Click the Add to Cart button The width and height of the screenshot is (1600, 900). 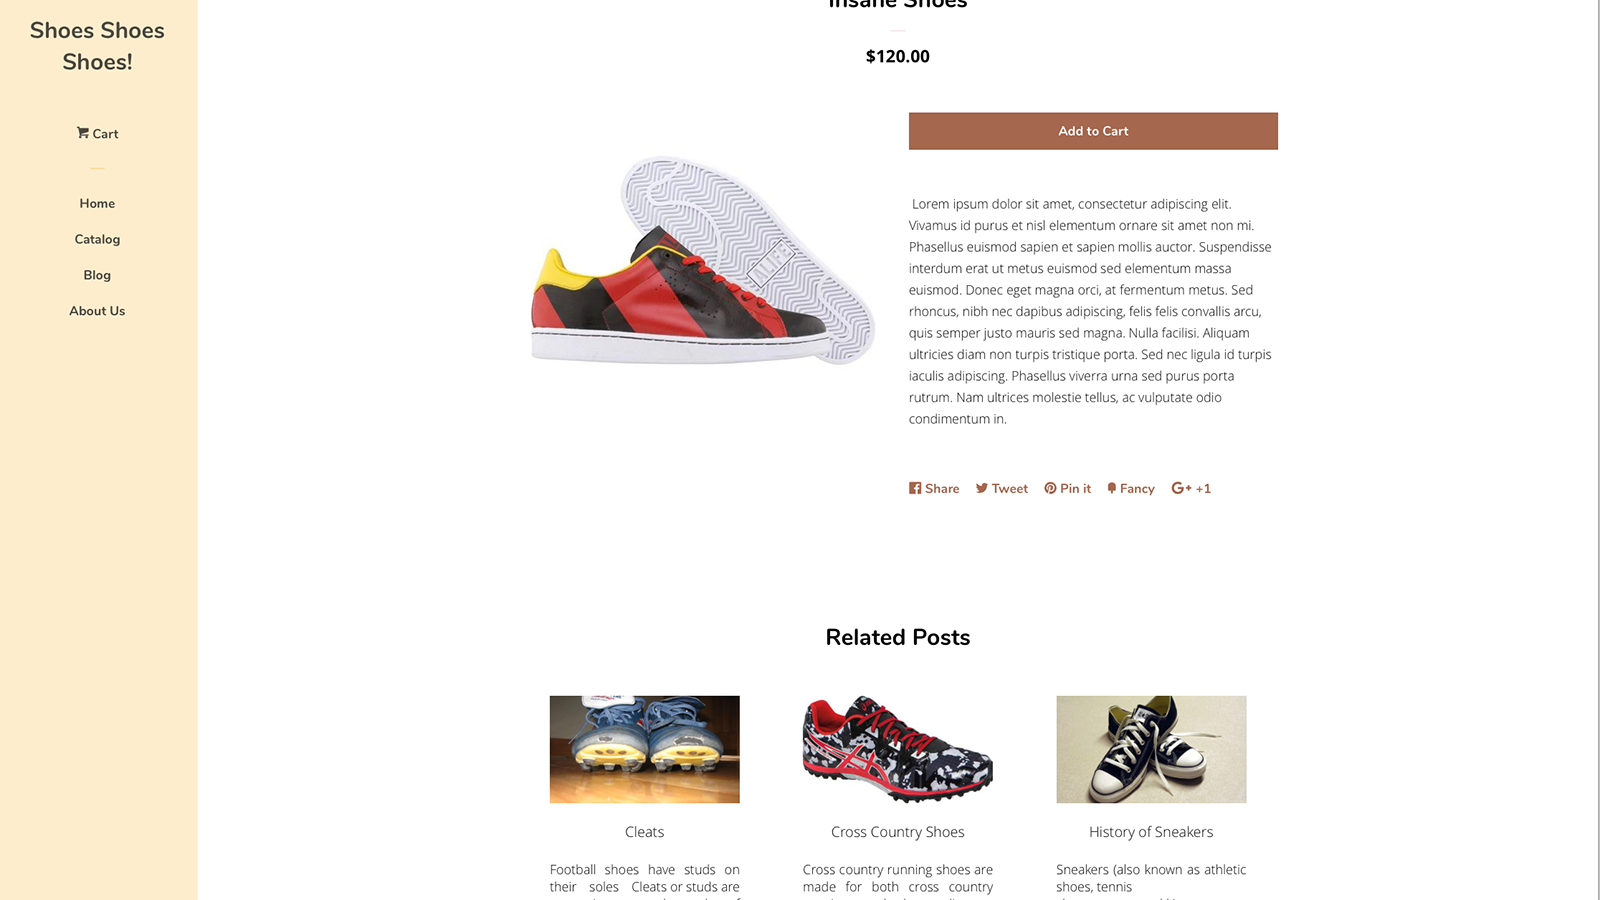[1093, 131]
